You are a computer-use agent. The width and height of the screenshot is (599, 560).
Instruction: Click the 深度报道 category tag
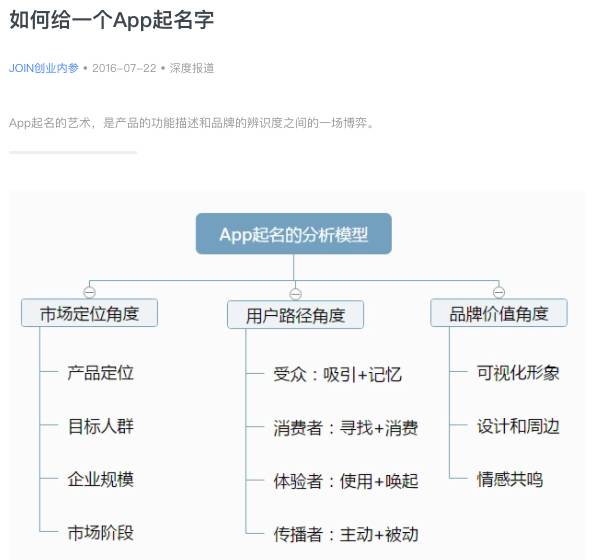click(x=192, y=68)
